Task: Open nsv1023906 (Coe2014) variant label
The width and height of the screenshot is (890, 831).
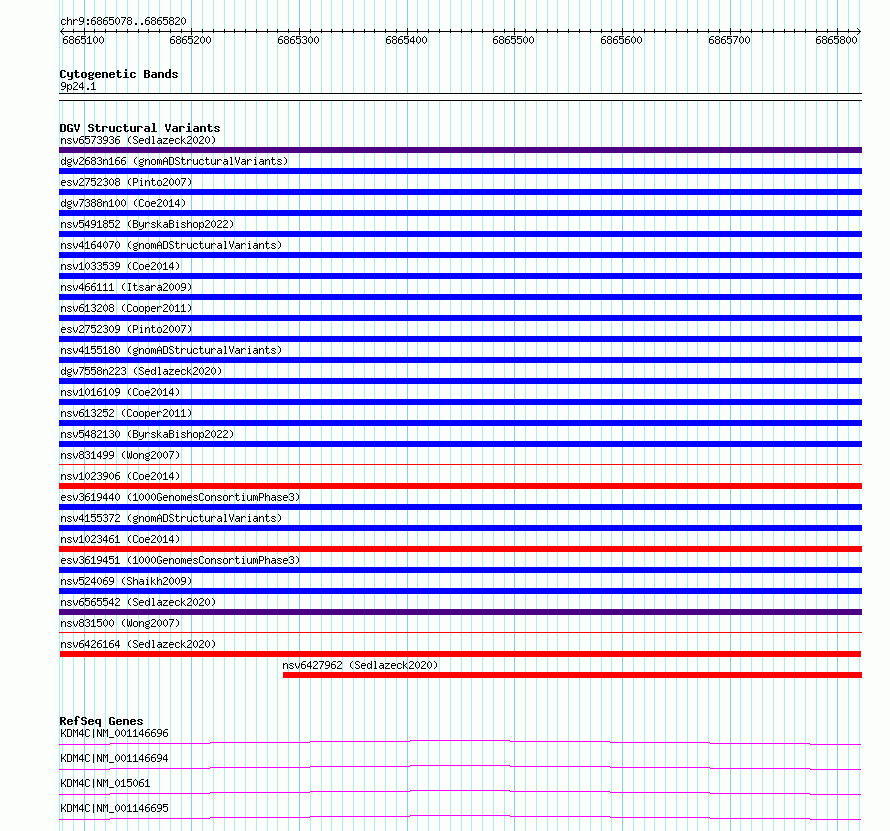Action: [x=120, y=476]
